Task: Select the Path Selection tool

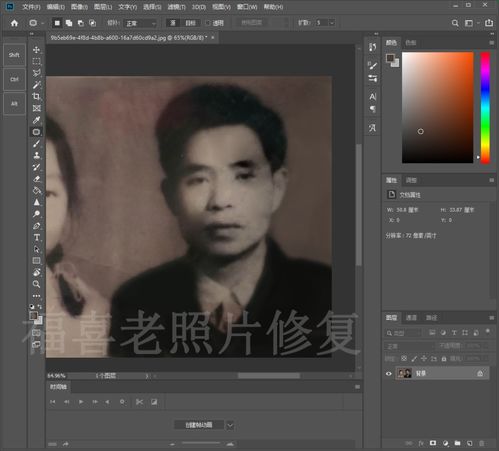Action: 37,249
